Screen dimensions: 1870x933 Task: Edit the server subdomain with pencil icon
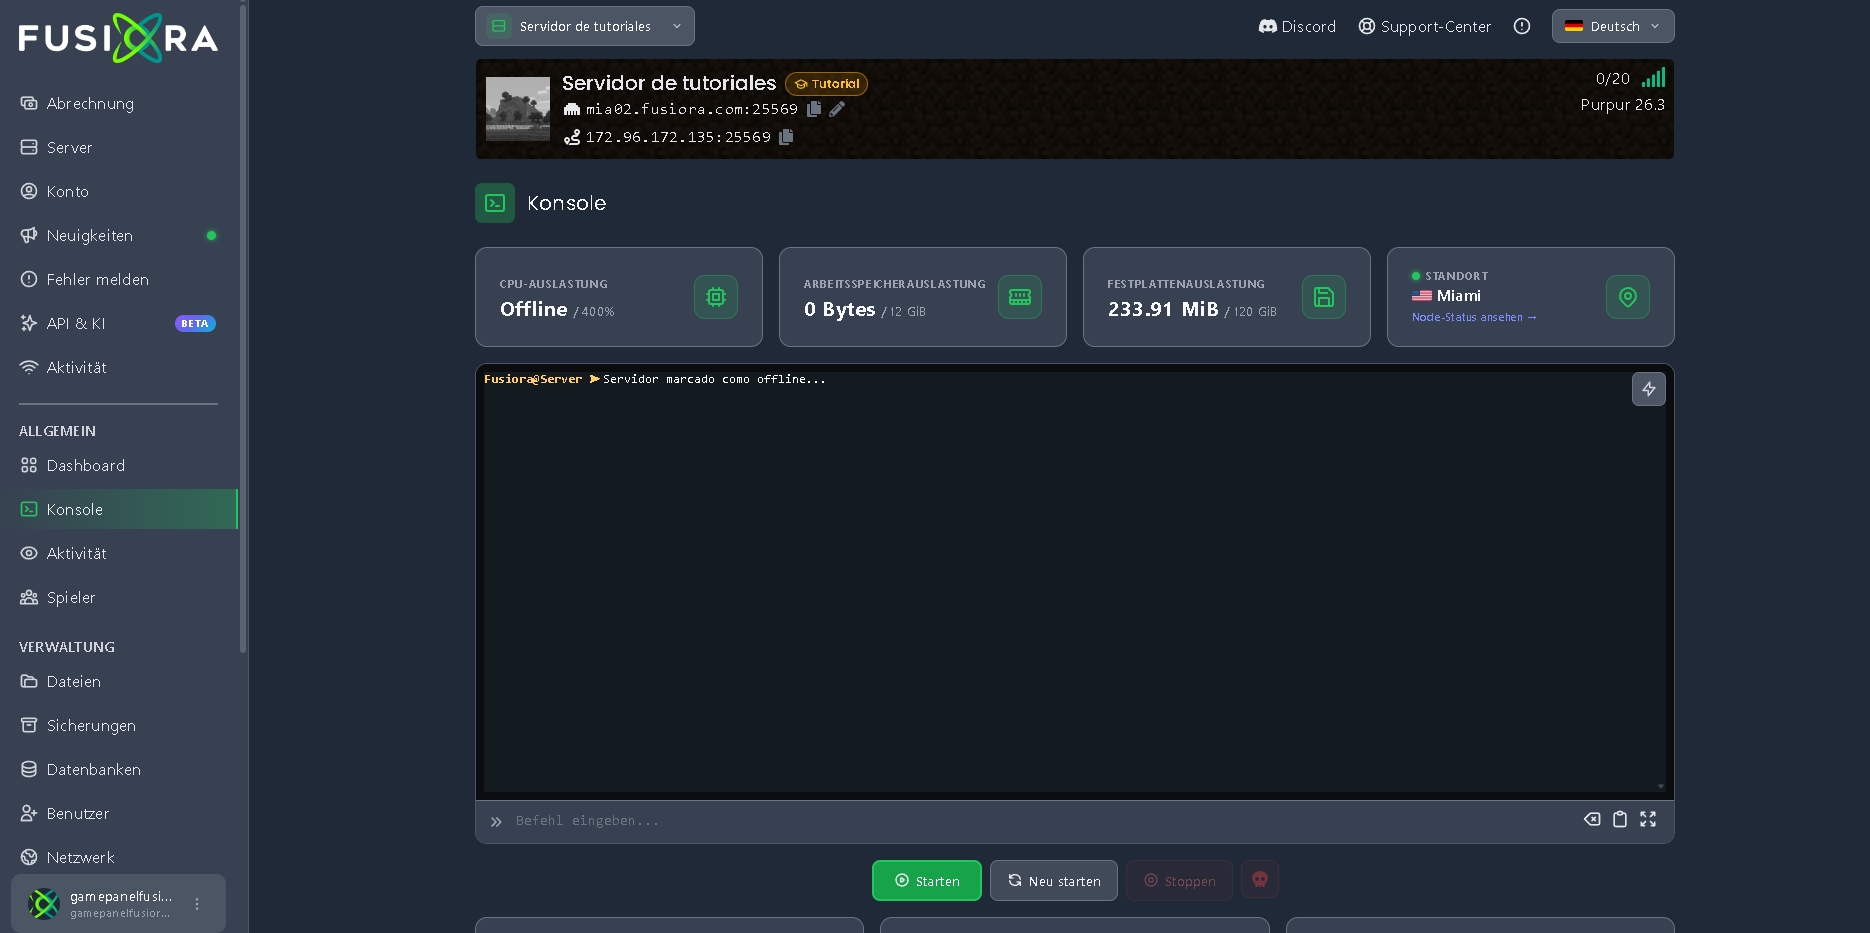point(837,109)
